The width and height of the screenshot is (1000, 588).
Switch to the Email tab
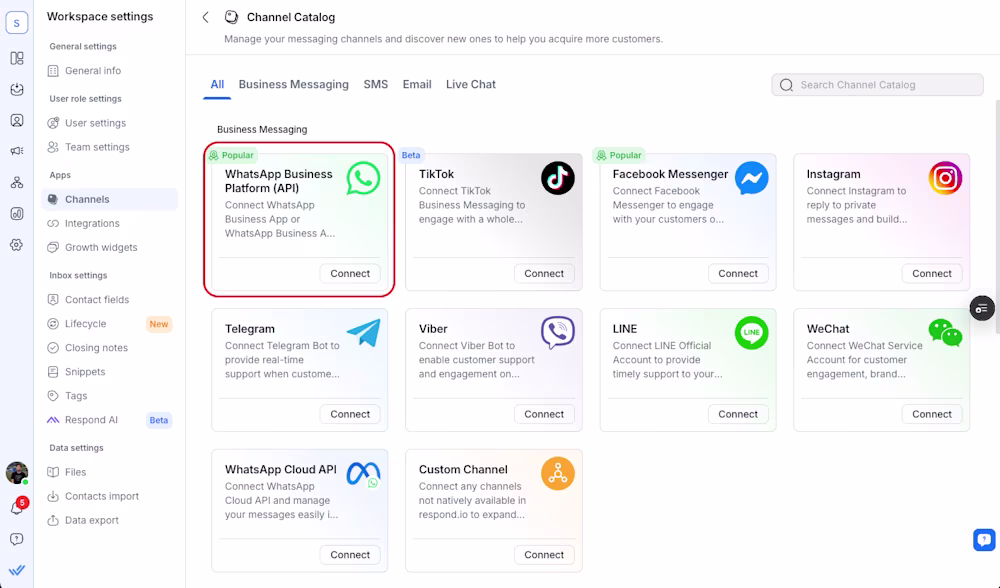417,84
